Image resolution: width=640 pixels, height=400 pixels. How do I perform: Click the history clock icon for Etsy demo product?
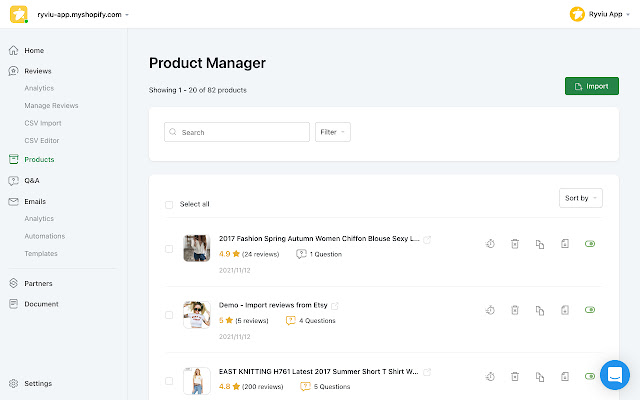point(490,310)
